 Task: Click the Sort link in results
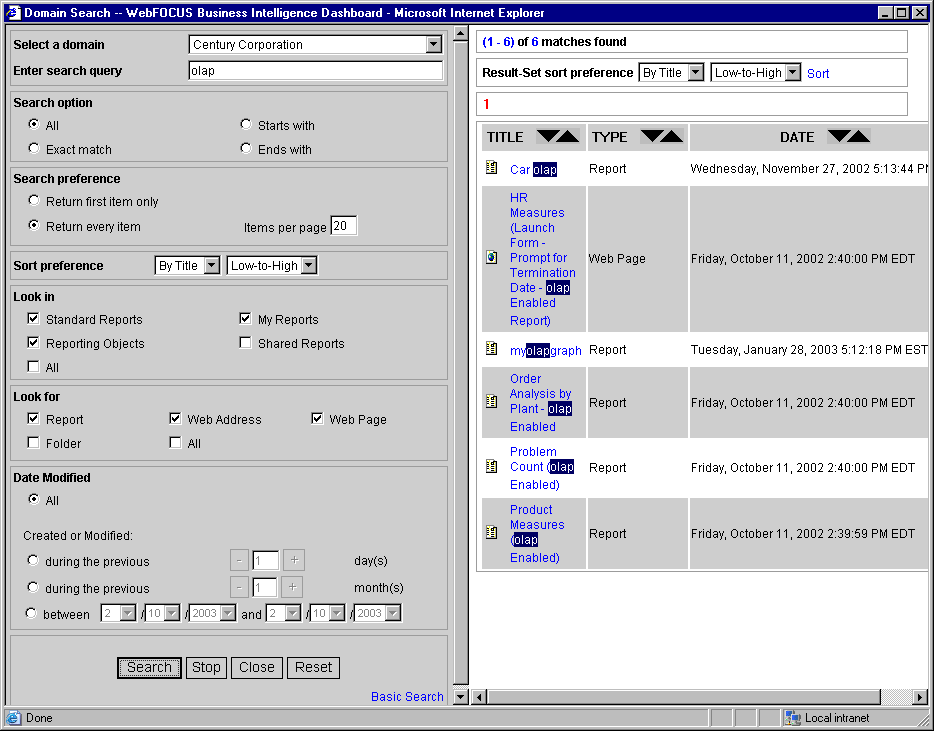point(818,73)
